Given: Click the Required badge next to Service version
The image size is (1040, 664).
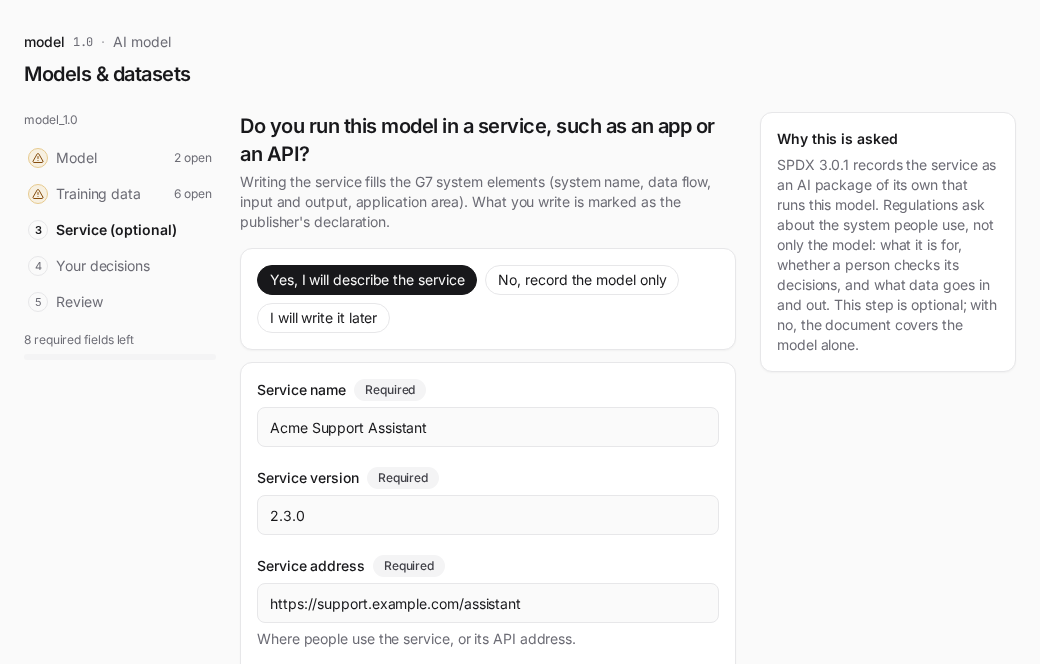Looking at the screenshot, I should [x=403, y=478].
